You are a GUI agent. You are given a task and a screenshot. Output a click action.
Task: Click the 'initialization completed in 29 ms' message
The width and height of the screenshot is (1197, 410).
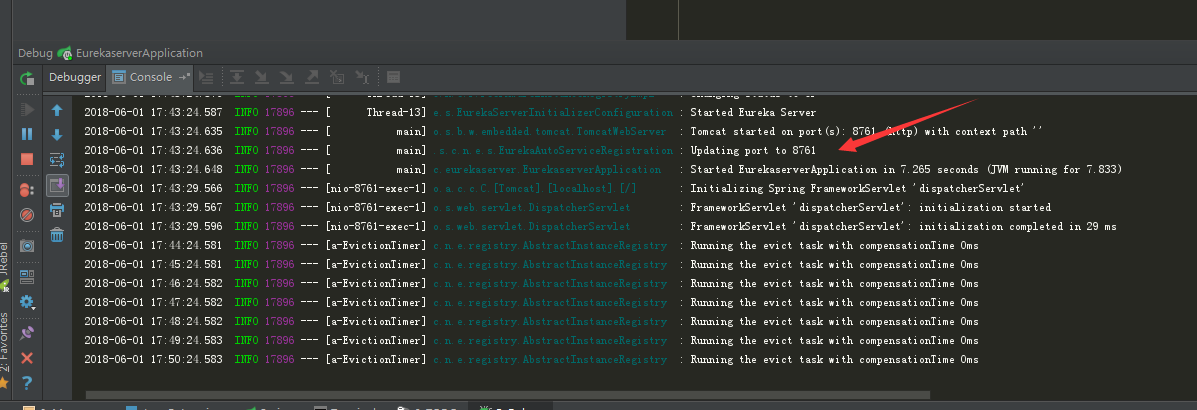click(x=903, y=227)
